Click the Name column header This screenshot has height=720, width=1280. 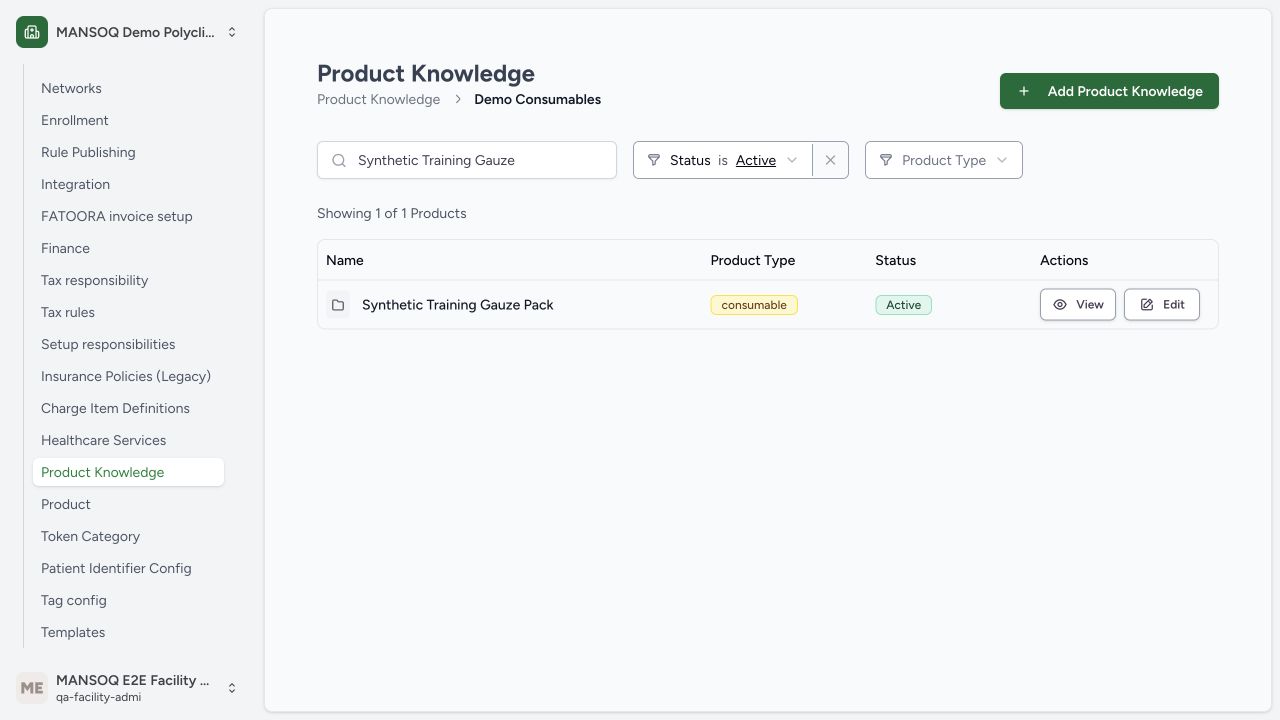[345, 260]
